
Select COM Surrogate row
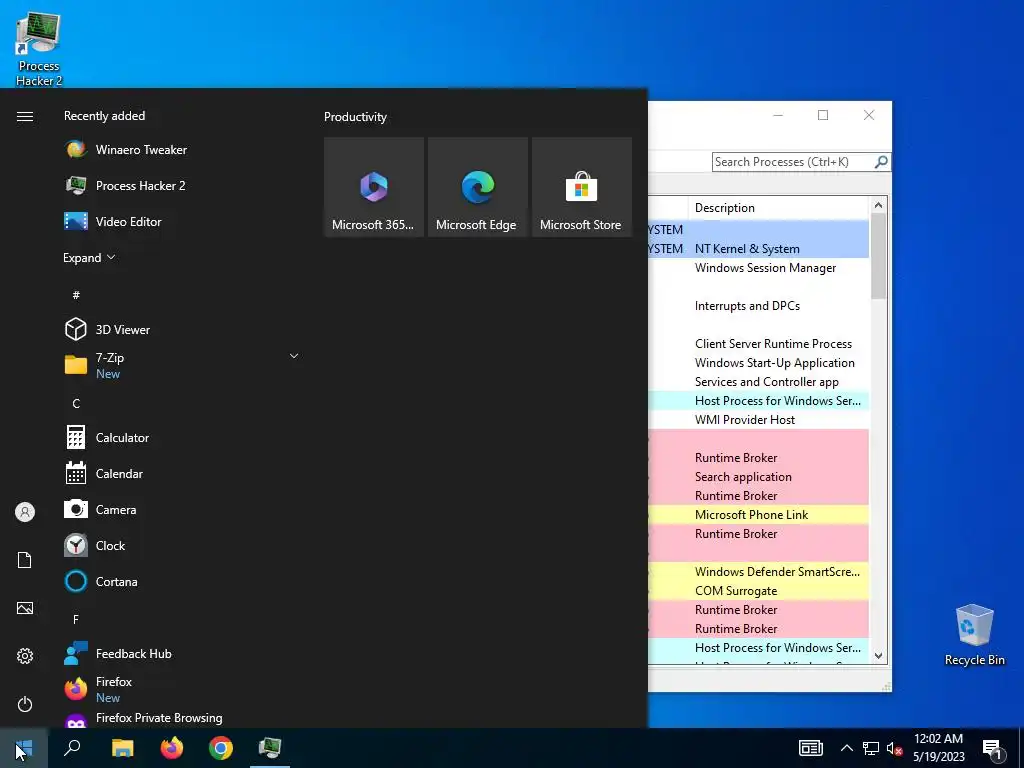[759, 590]
